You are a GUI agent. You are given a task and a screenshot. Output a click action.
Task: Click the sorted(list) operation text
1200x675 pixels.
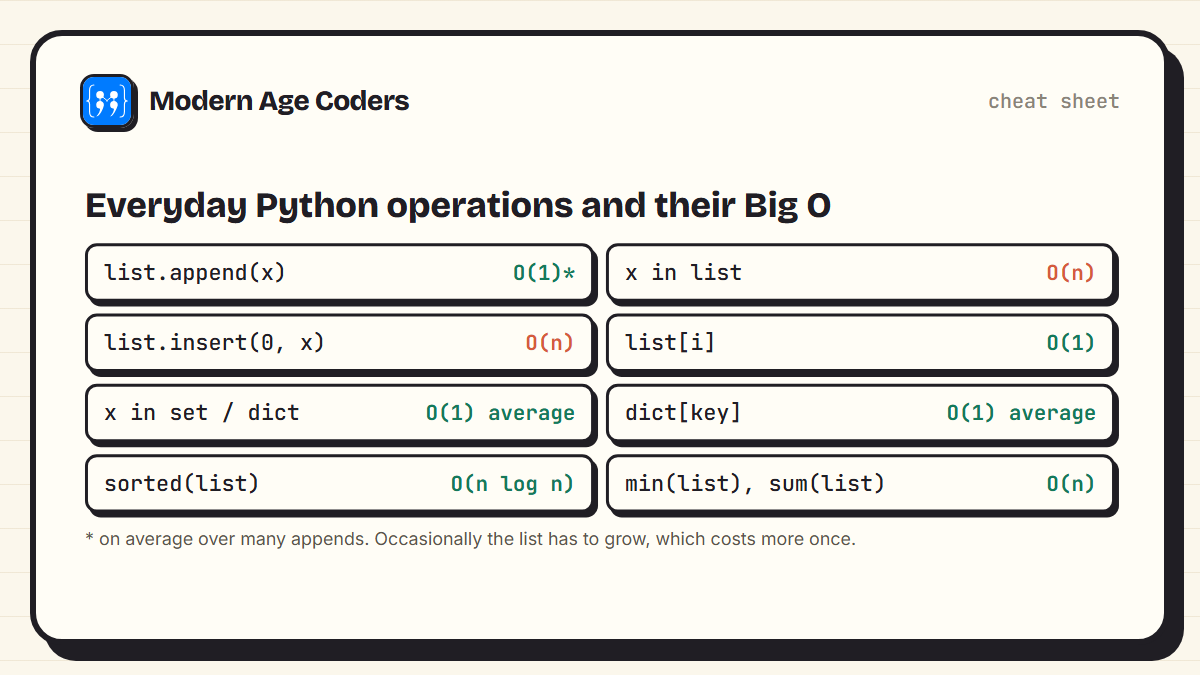182,483
